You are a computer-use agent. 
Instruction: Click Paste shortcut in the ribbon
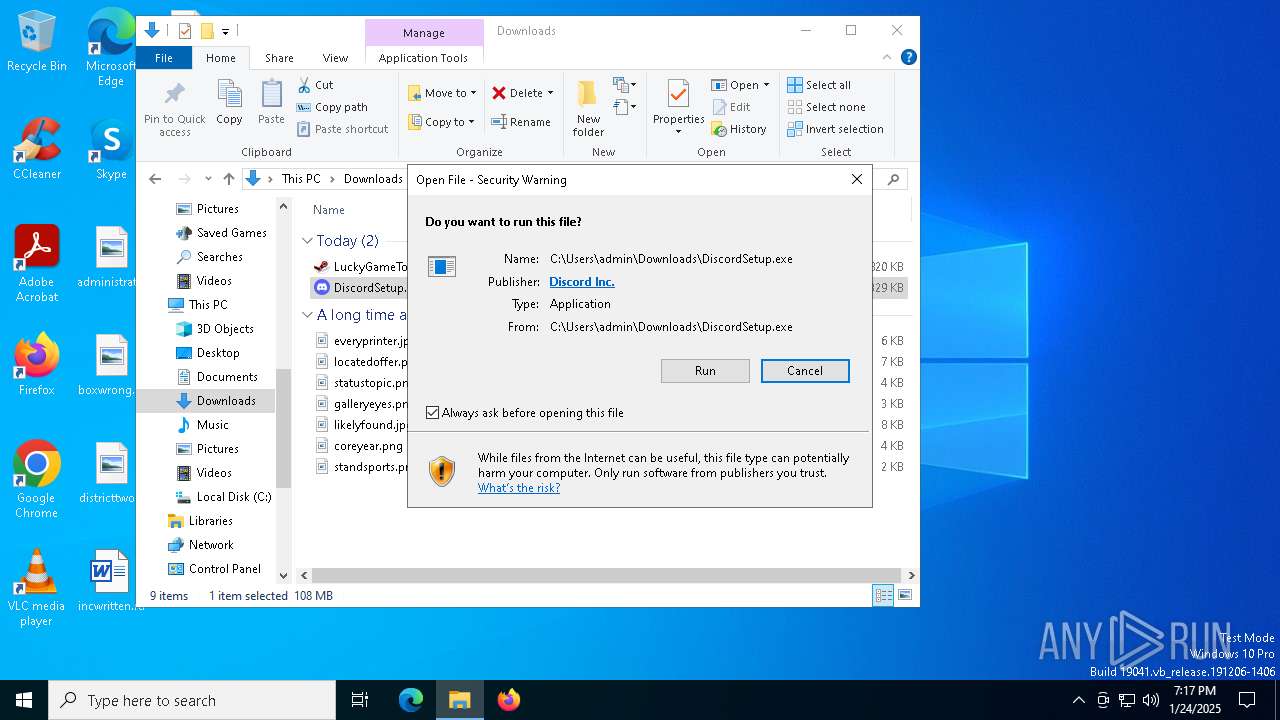[x=342, y=129]
